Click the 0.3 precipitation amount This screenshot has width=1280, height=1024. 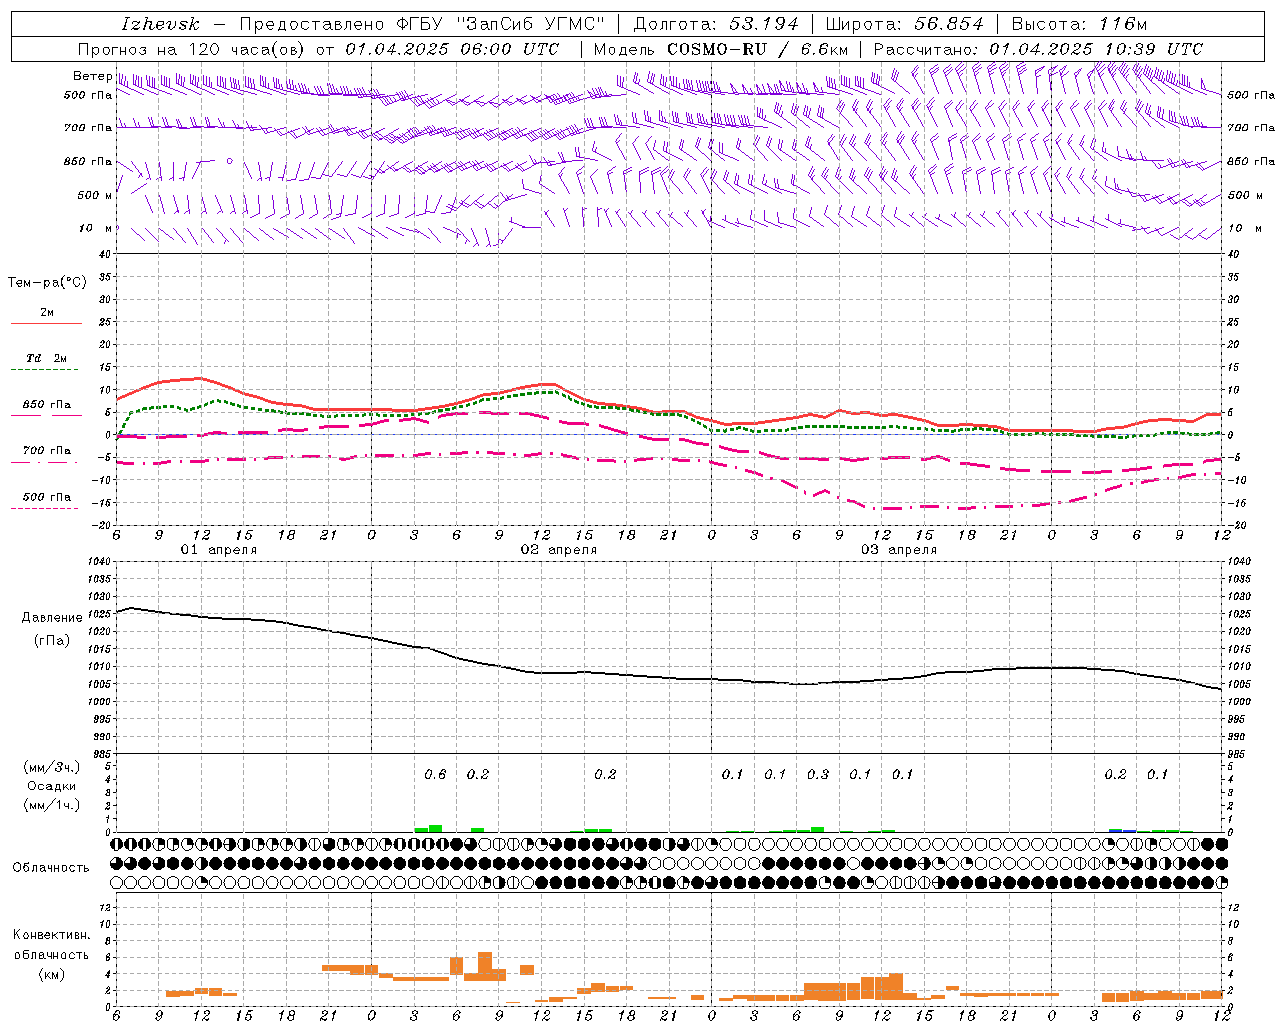point(818,774)
